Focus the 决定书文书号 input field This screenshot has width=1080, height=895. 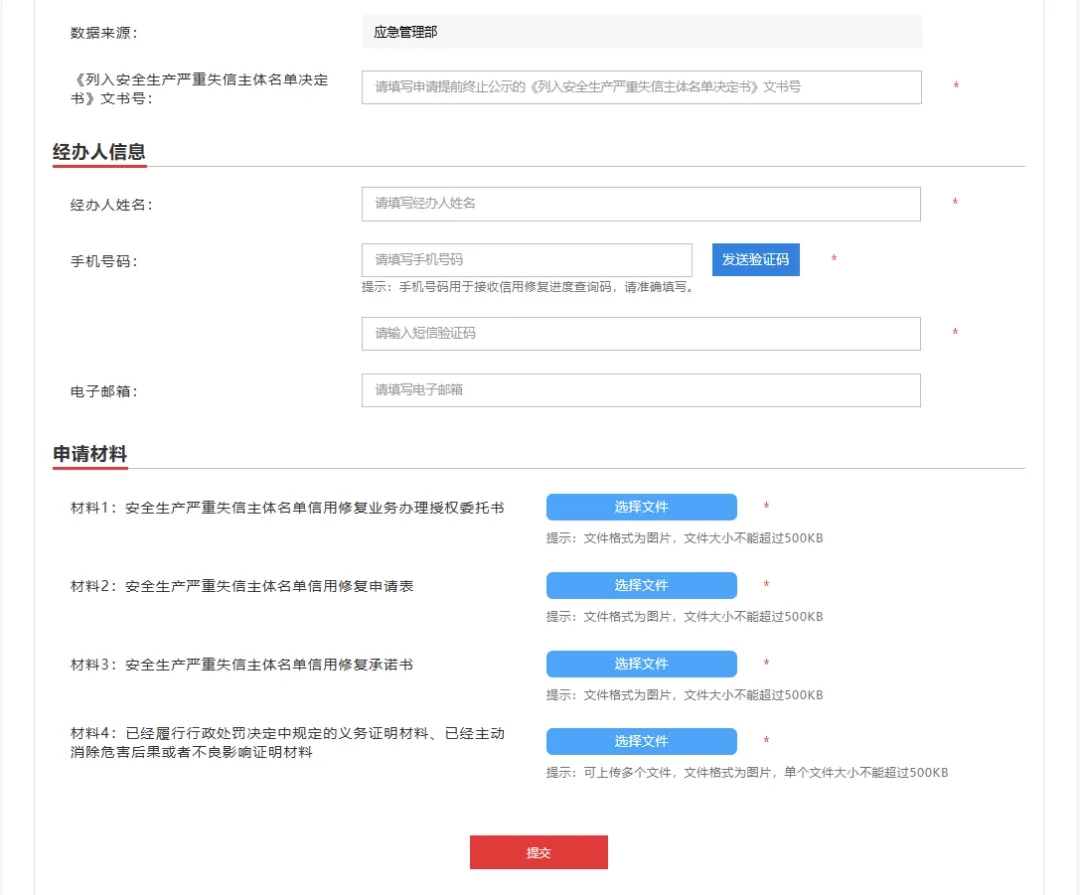(641, 87)
